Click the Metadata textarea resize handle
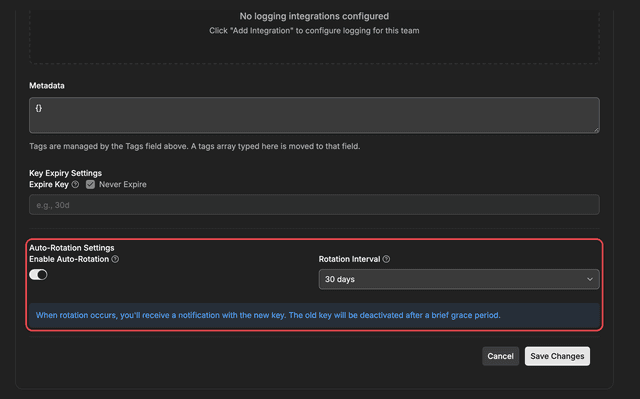The height and width of the screenshot is (399, 640). (x=596, y=130)
